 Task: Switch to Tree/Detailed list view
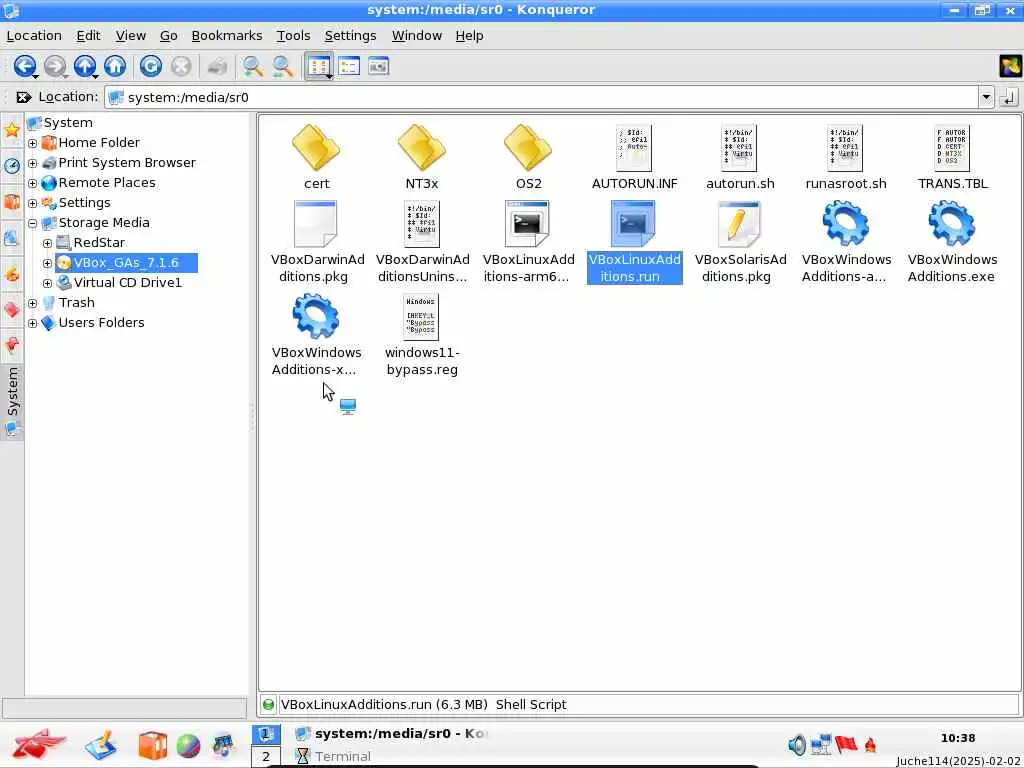coord(349,66)
